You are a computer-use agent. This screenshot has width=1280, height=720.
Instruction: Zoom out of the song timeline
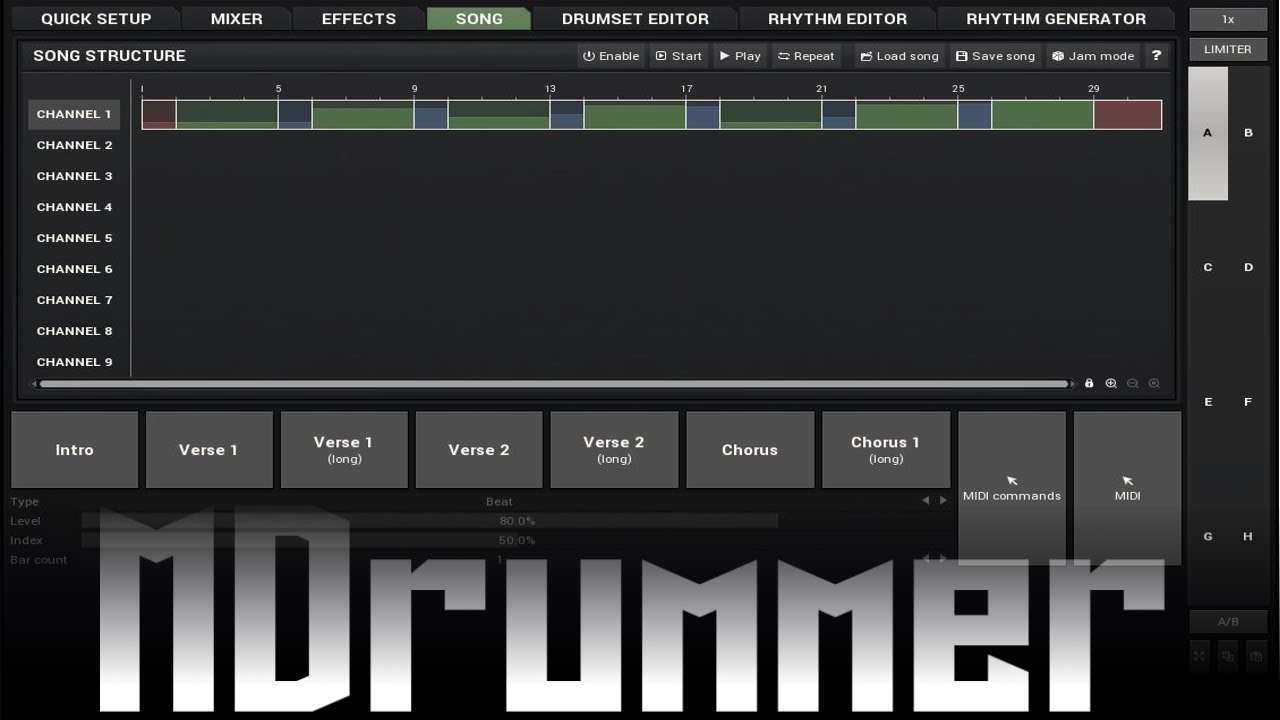click(1133, 383)
